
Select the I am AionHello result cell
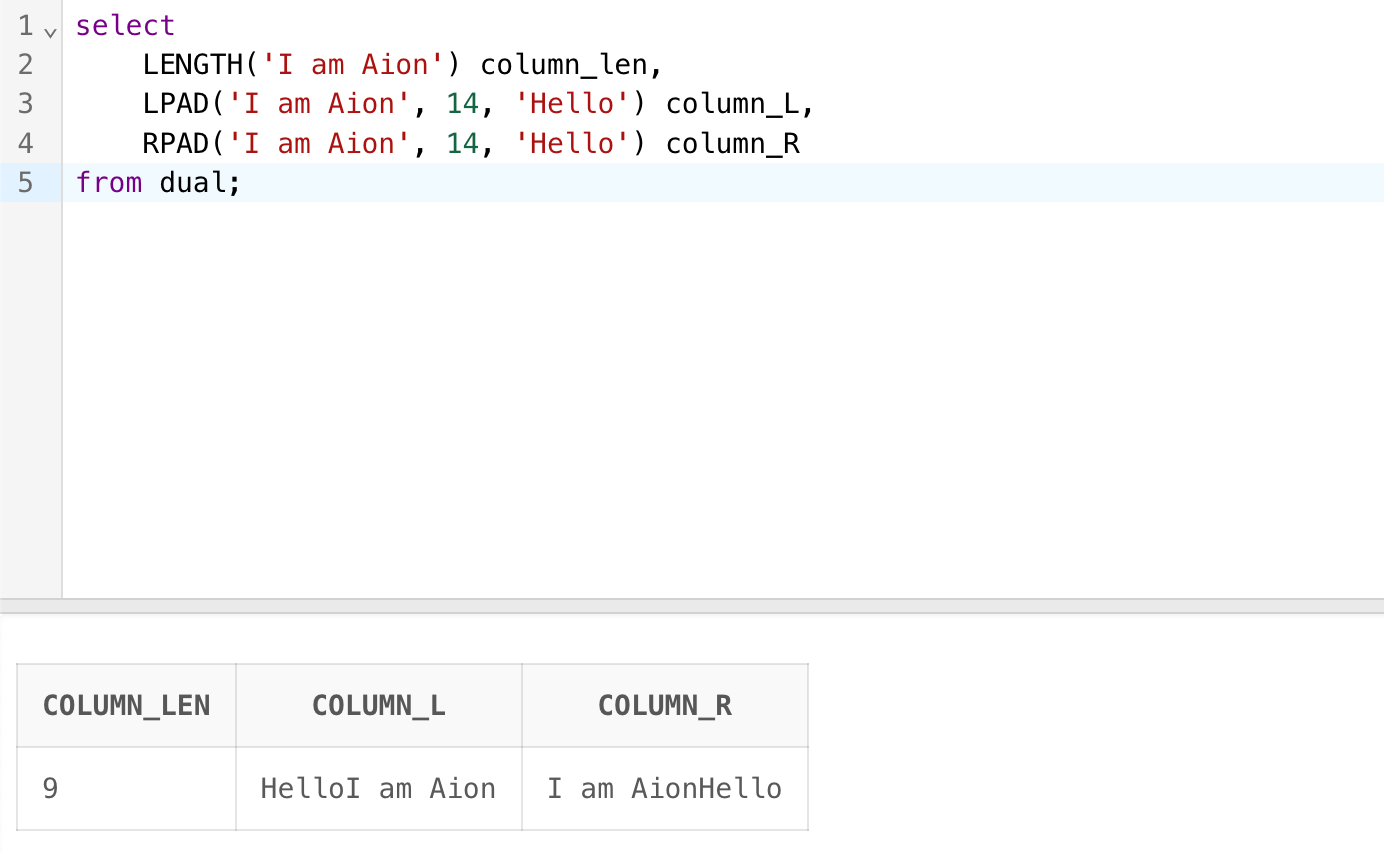664,789
